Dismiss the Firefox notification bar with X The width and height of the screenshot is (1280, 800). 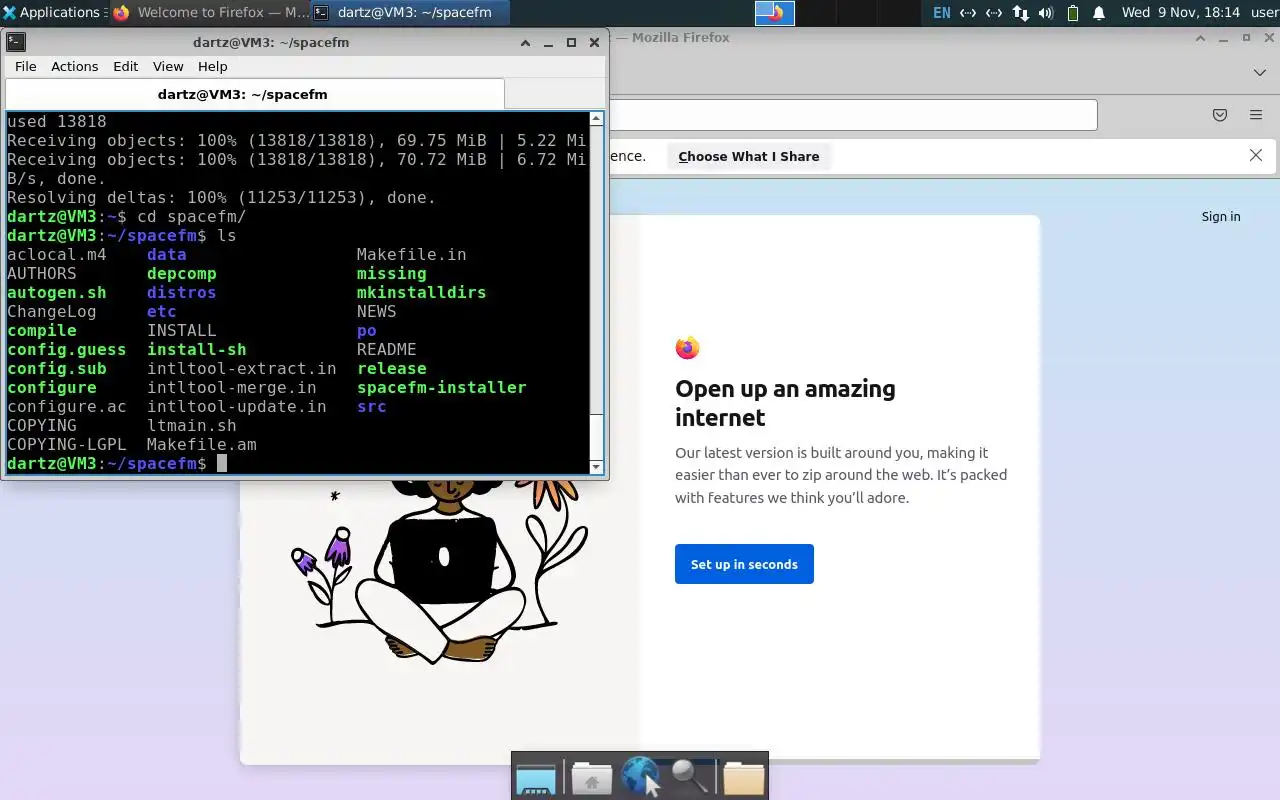[x=1256, y=155]
